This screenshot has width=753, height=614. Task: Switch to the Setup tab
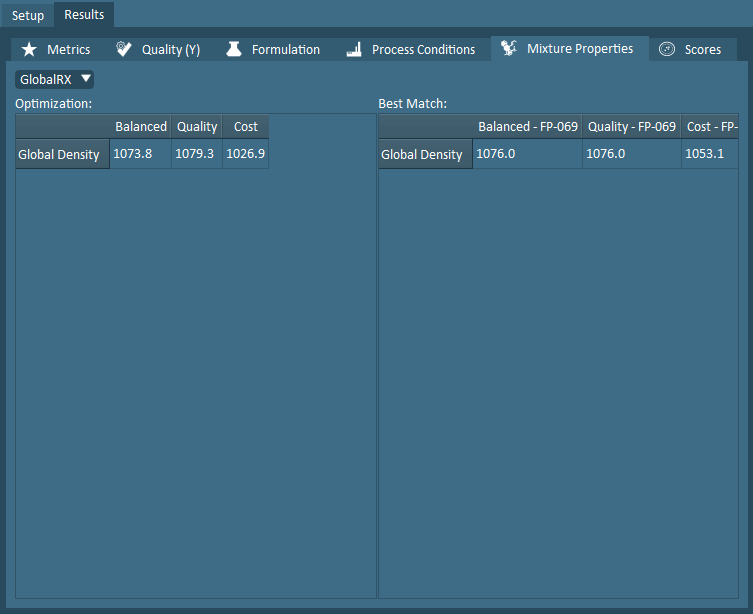coord(28,15)
